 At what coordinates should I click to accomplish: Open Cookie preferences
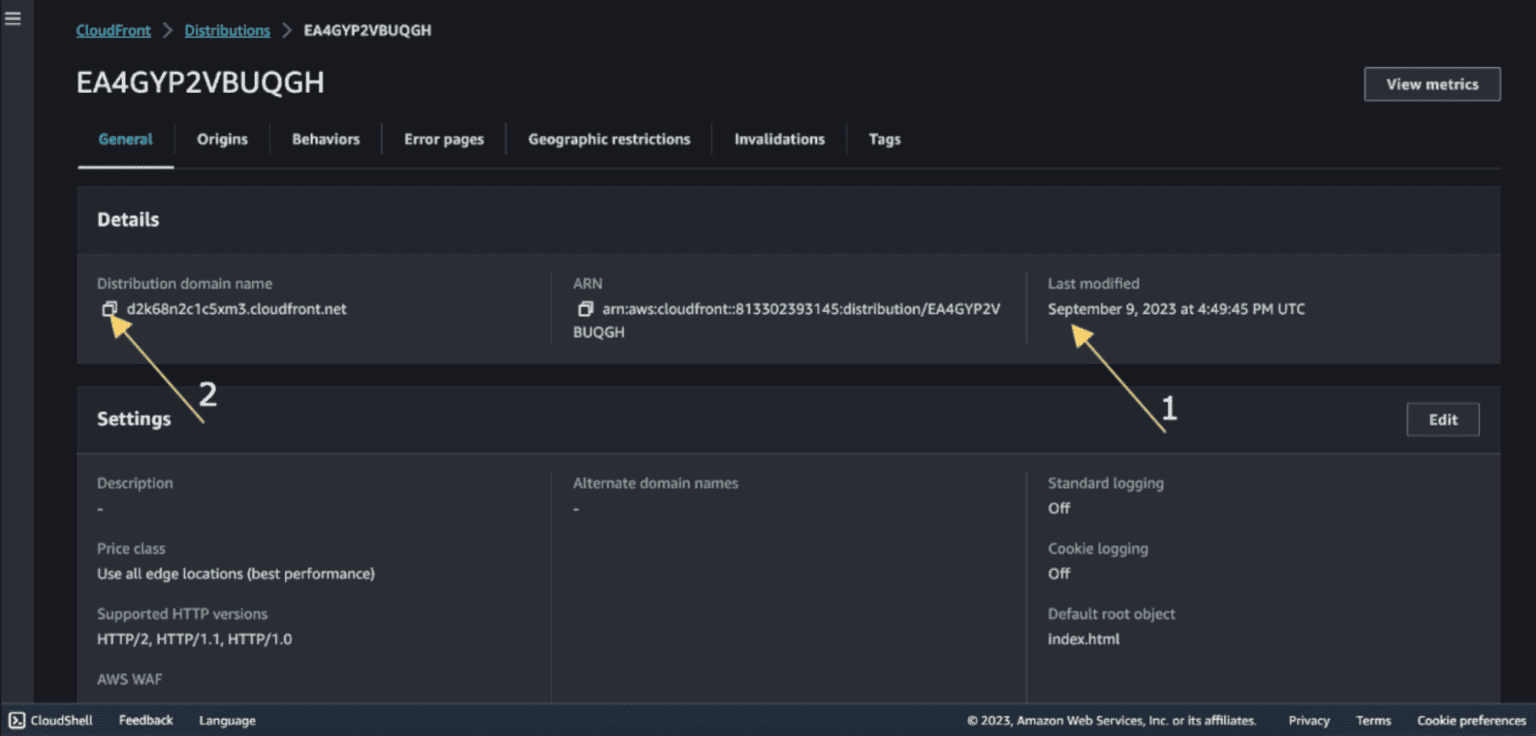[x=1471, y=720]
